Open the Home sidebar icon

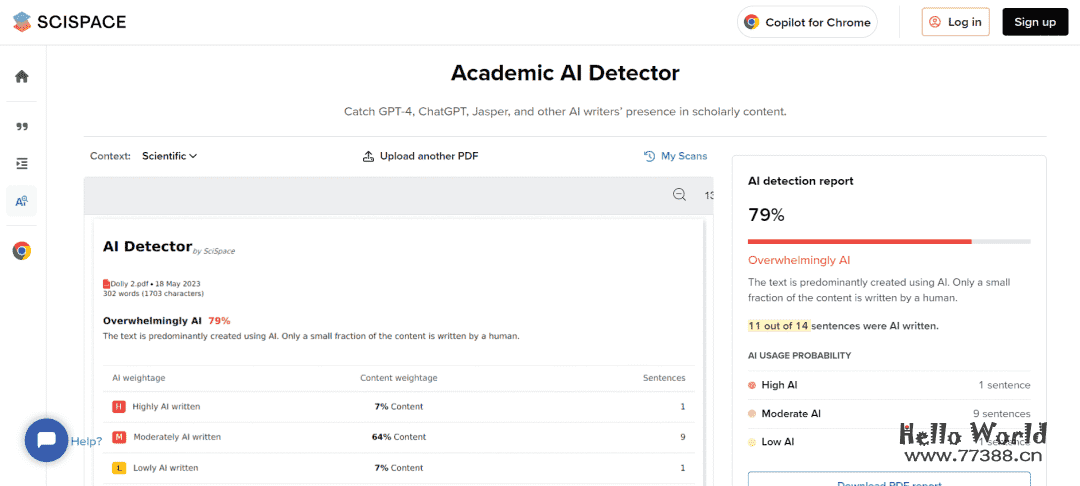click(22, 76)
